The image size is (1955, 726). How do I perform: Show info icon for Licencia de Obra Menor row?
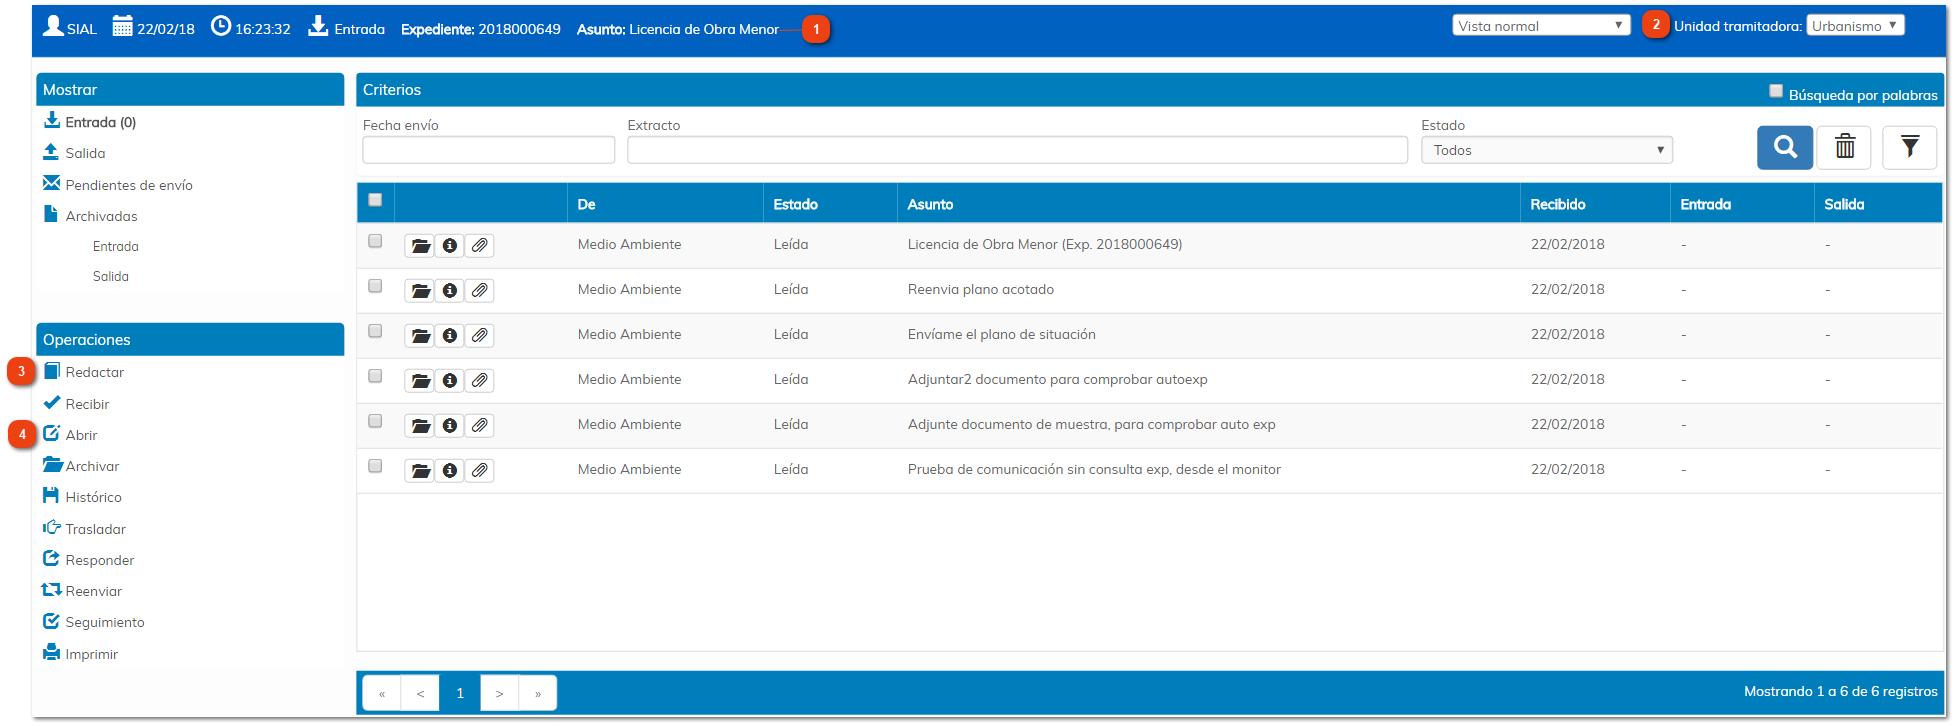(450, 245)
